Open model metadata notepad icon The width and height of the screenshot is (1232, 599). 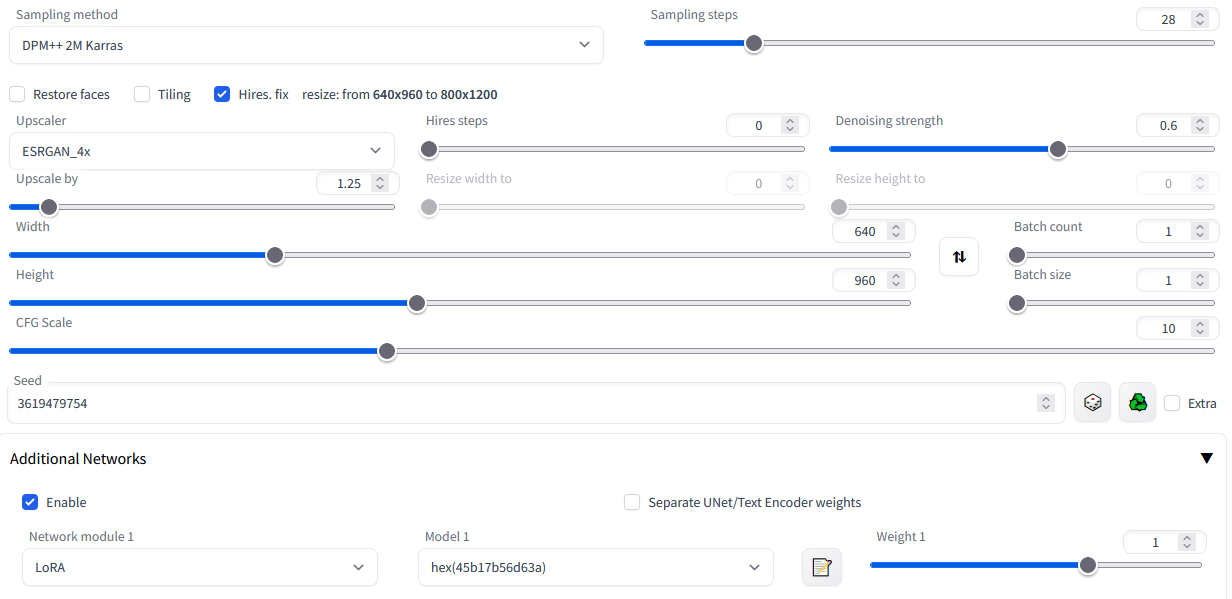pyautogui.click(x=822, y=567)
